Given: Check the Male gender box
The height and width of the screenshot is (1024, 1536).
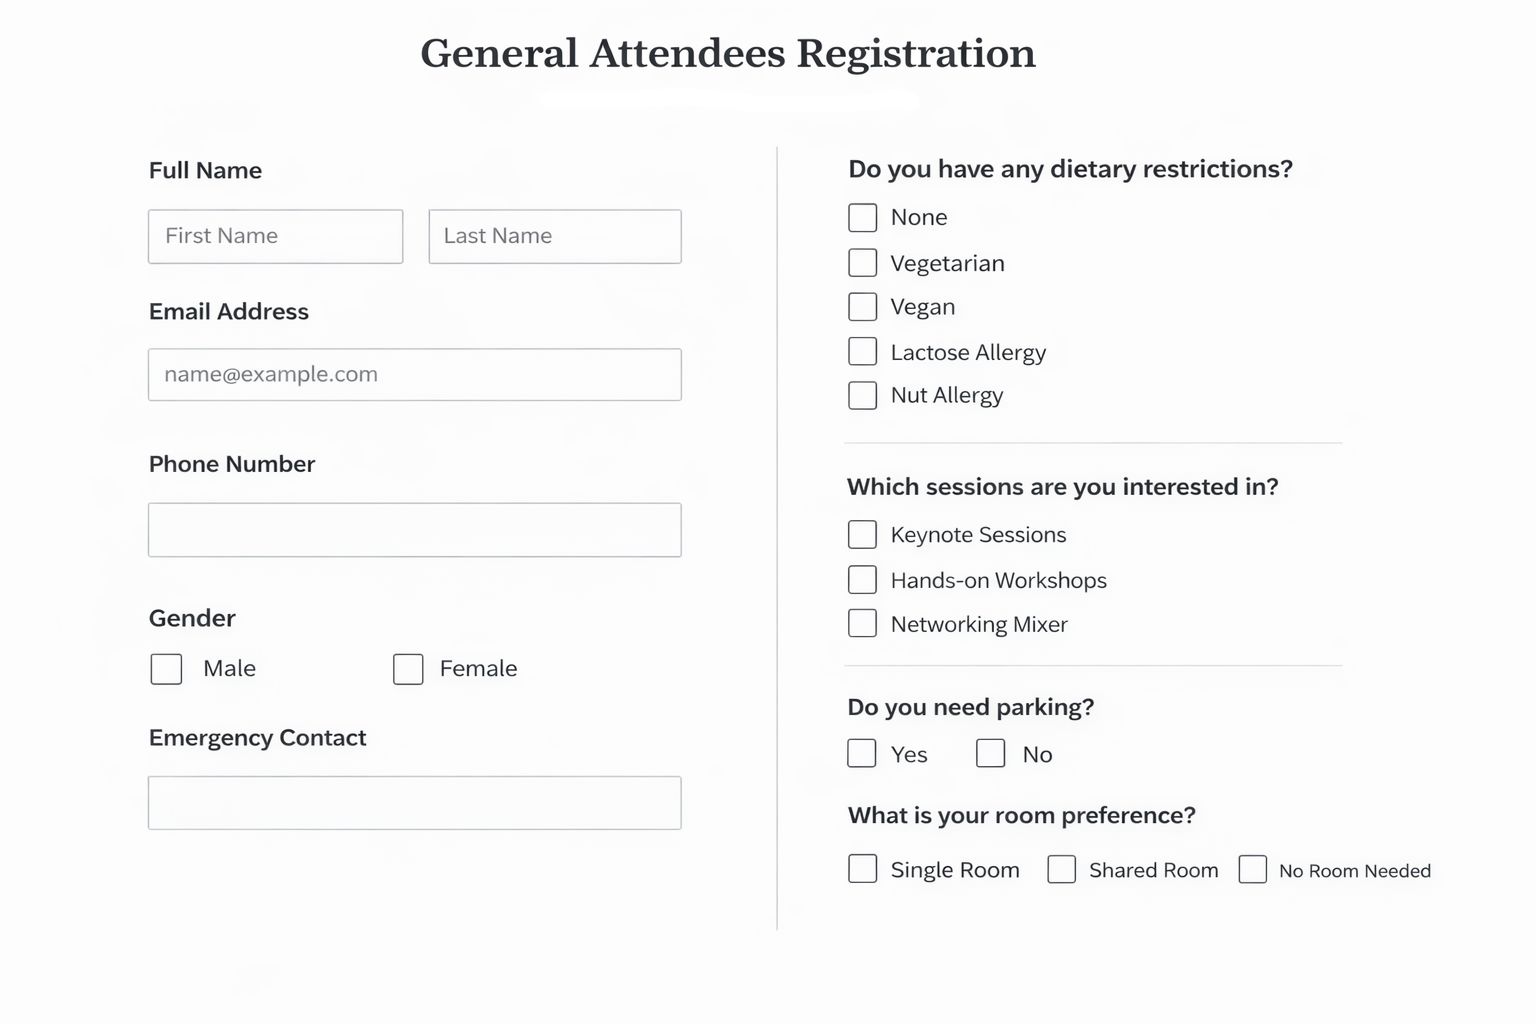Looking at the screenshot, I should 166,669.
